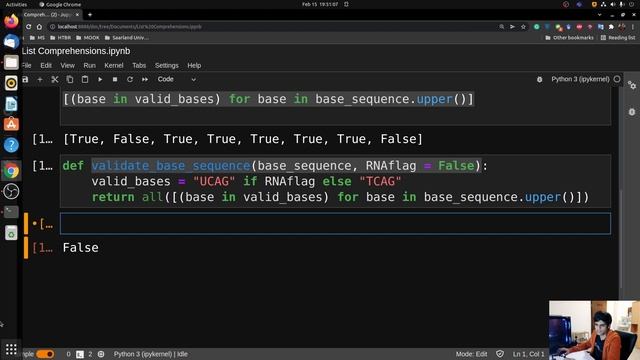Open the Reading list

pyautogui.click(x=618, y=38)
